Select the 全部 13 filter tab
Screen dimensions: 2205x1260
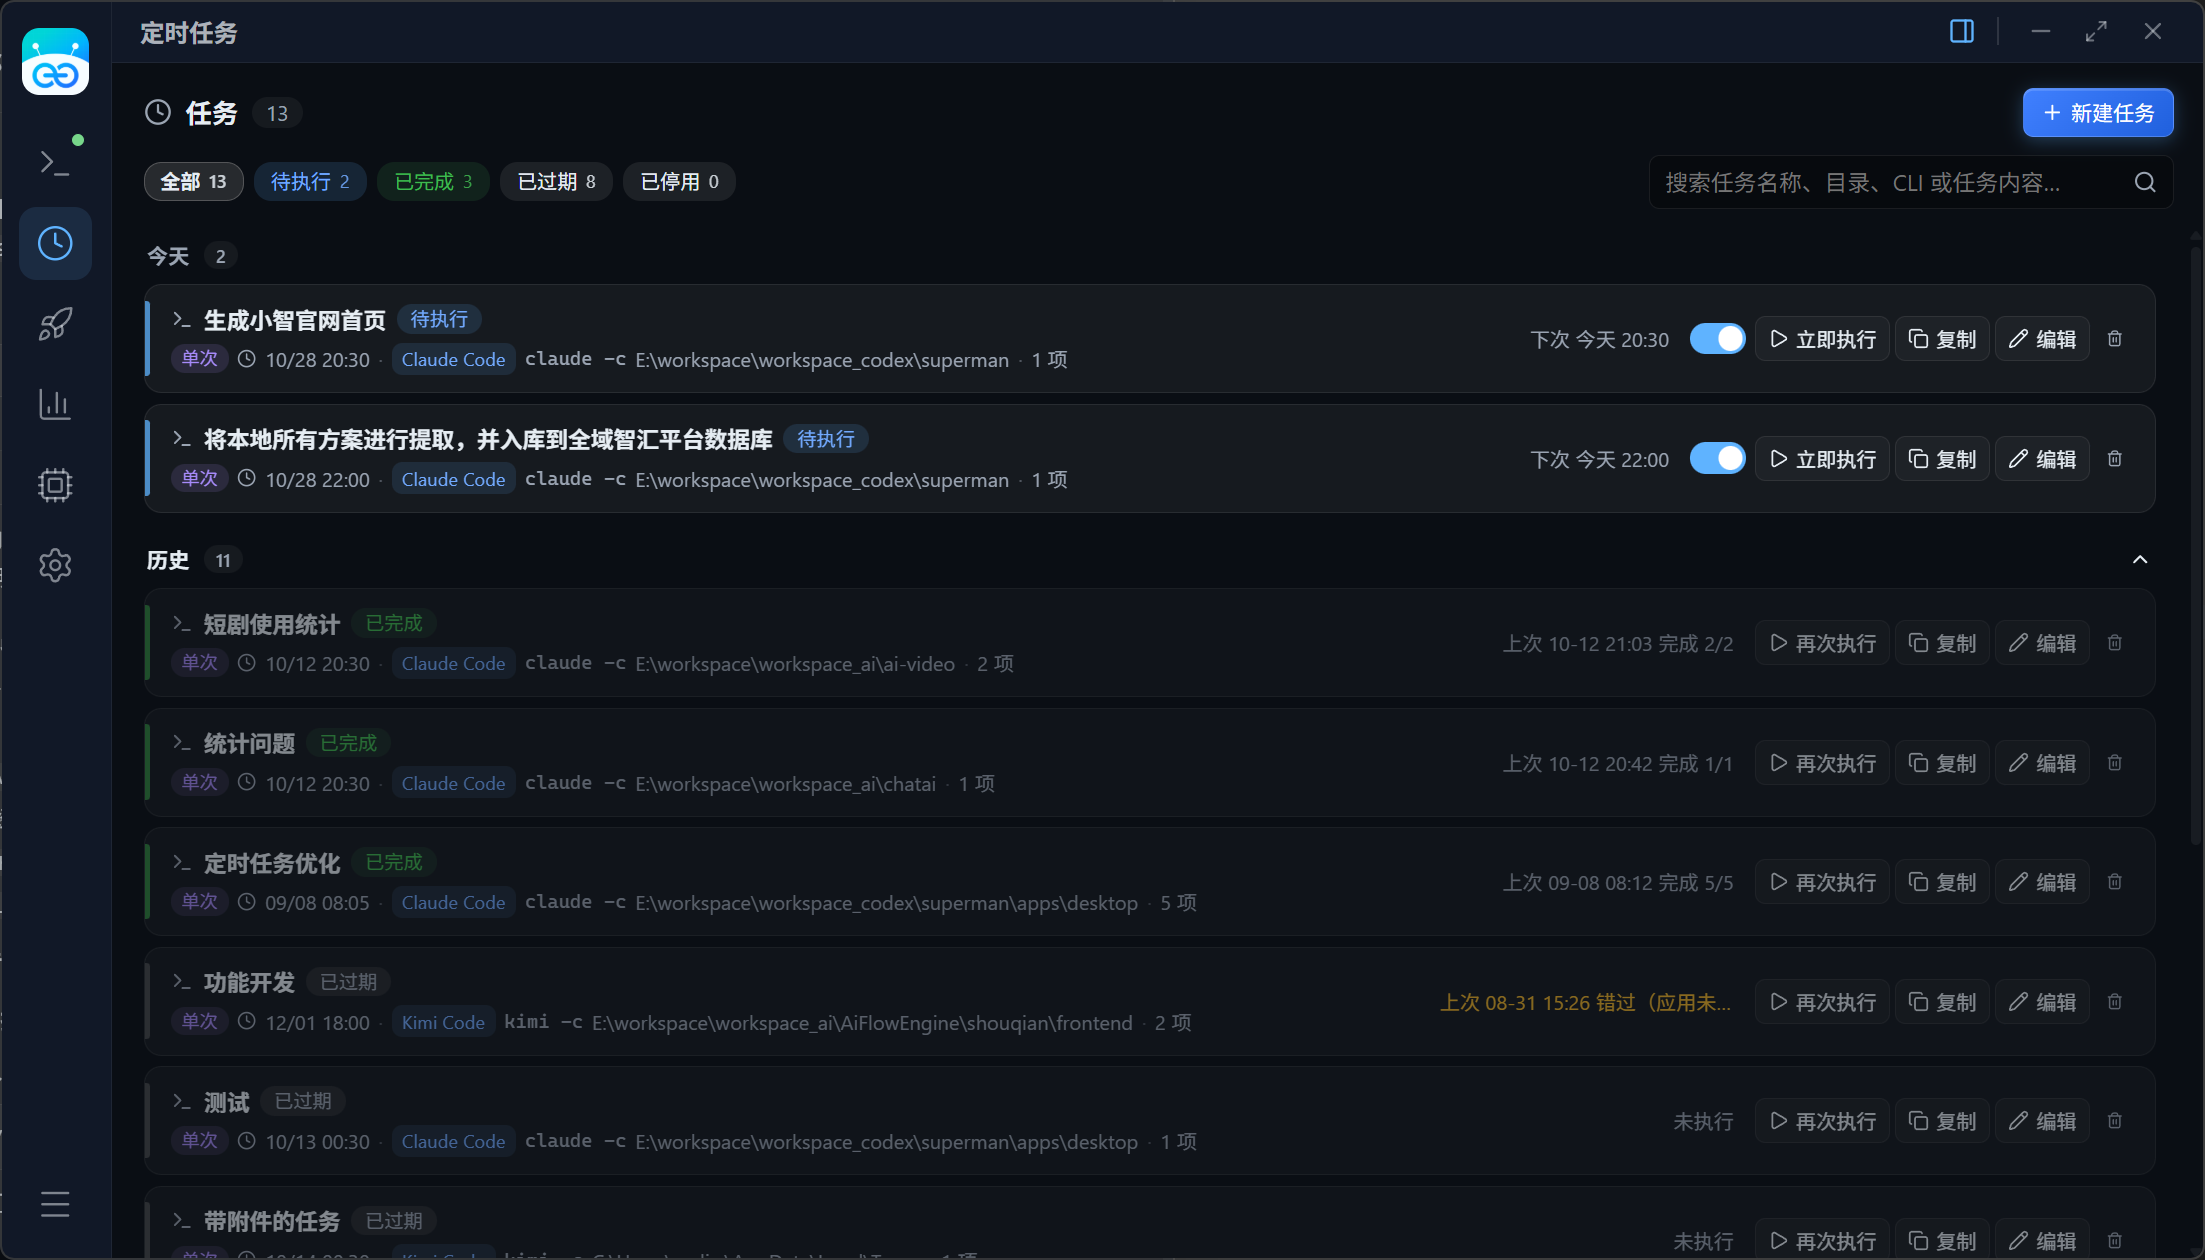(x=194, y=182)
